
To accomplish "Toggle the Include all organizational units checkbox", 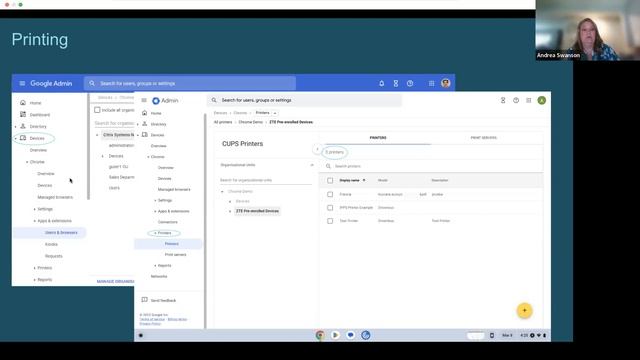I will click(97, 110).
